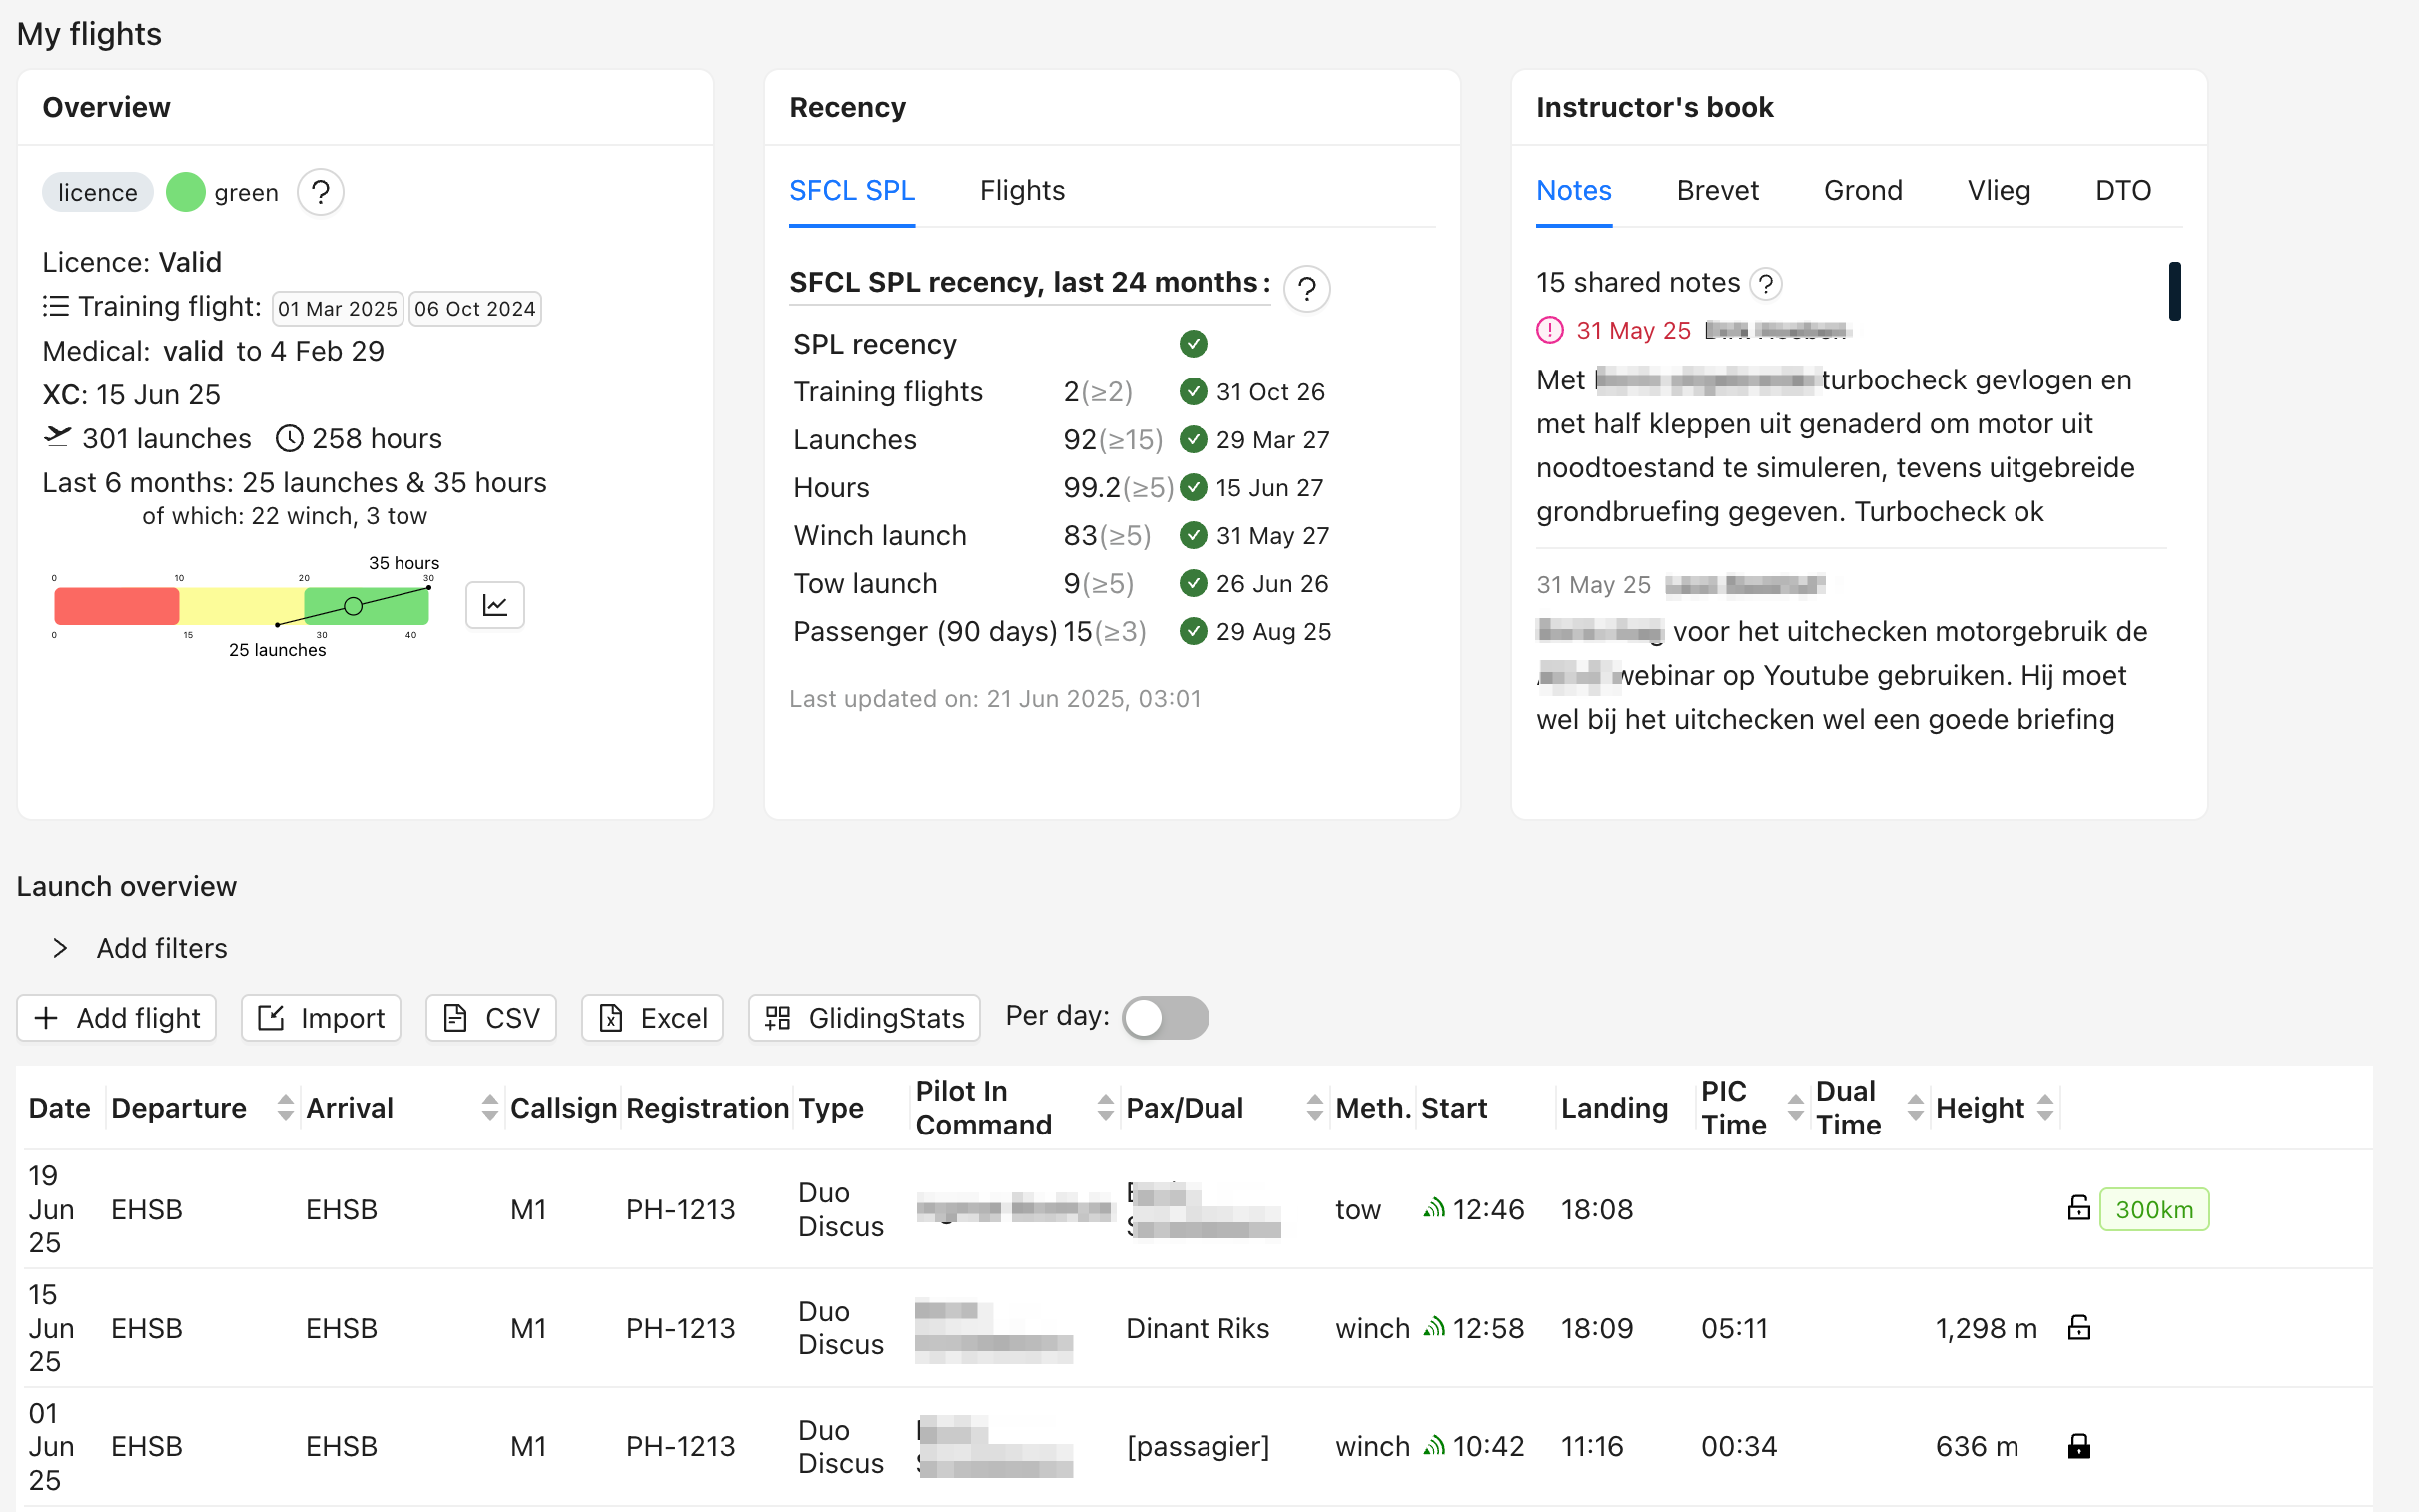Sort table by the Departure column
This screenshot has height=1512, width=2419.
285,1107
